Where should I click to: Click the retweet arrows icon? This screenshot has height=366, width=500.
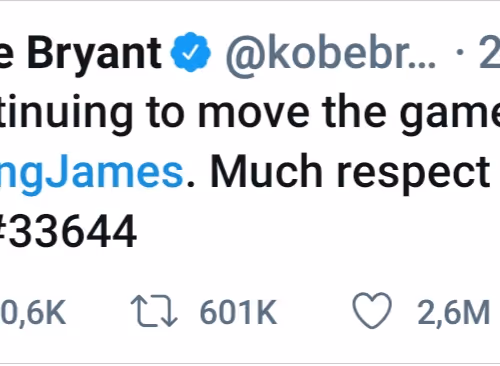(154, 311)
